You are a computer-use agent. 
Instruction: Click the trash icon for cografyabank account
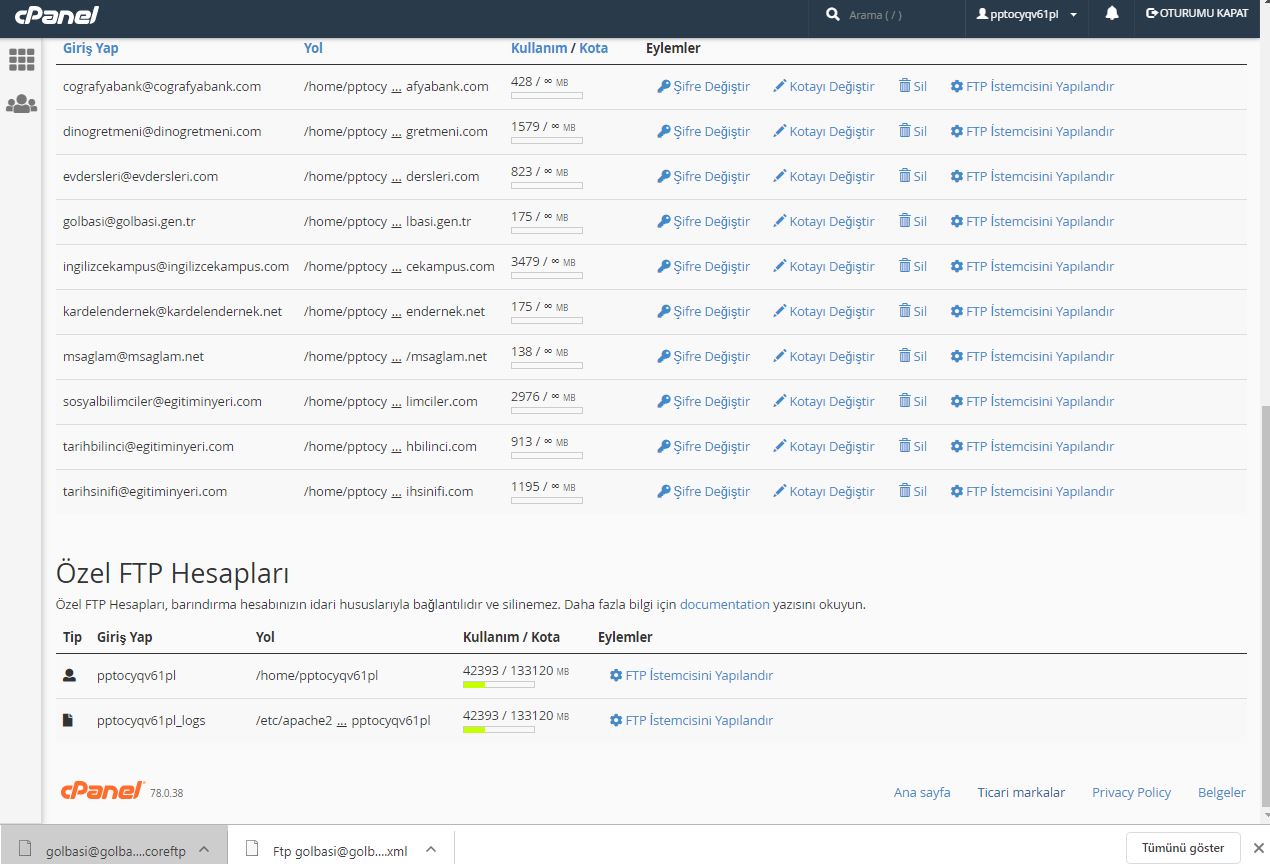pos(904,87)
